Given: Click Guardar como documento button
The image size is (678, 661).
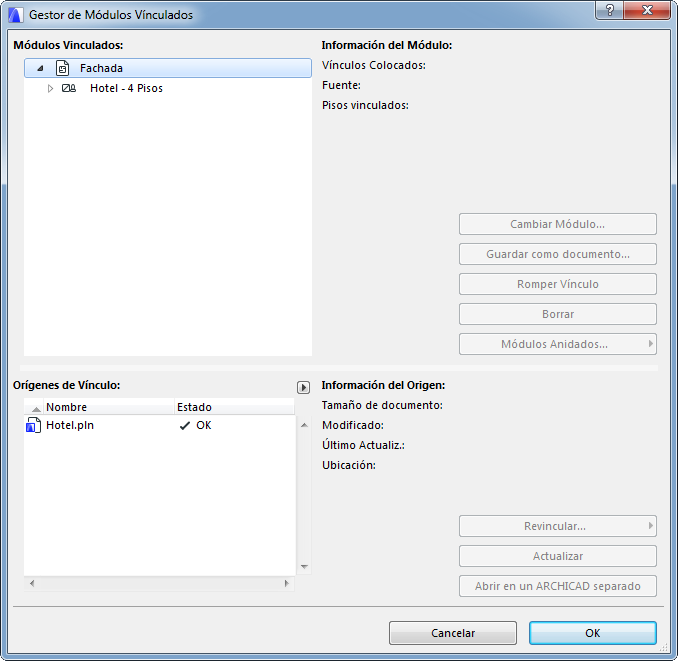Looking at the screenshot, I should coord(558,254).
